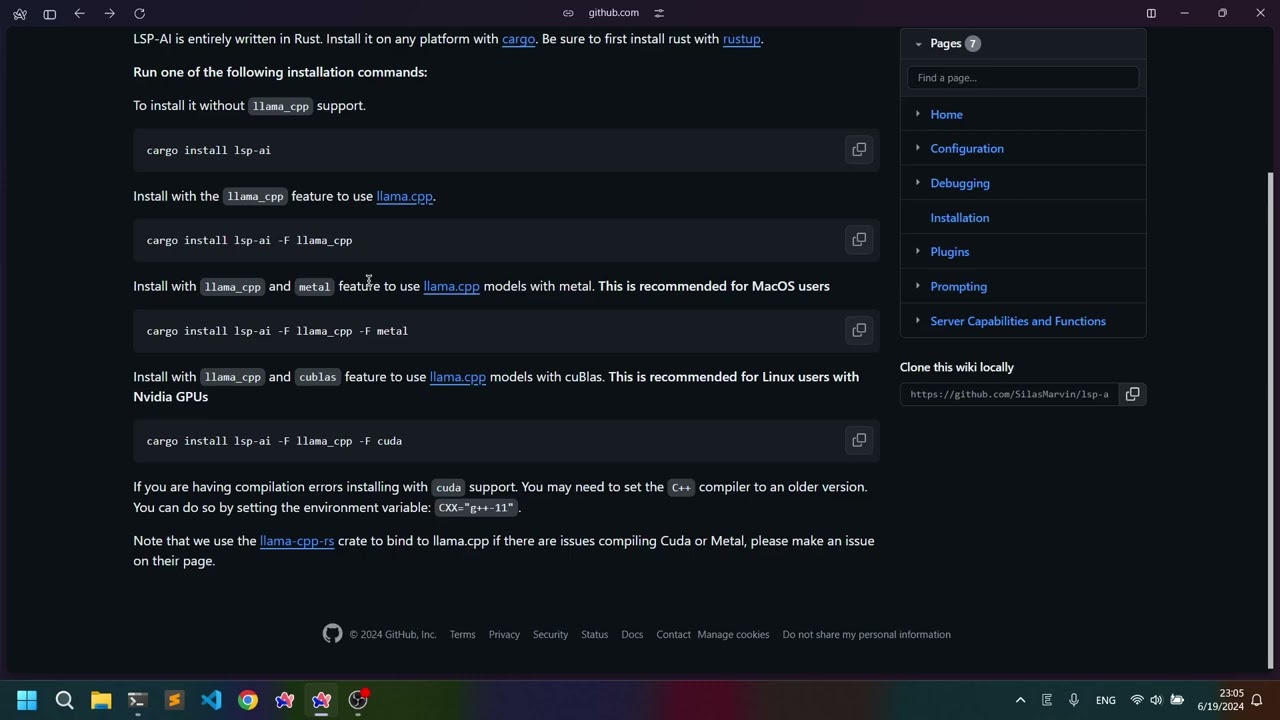
Task: Follow the rustup link
Action: click(741, 39)
